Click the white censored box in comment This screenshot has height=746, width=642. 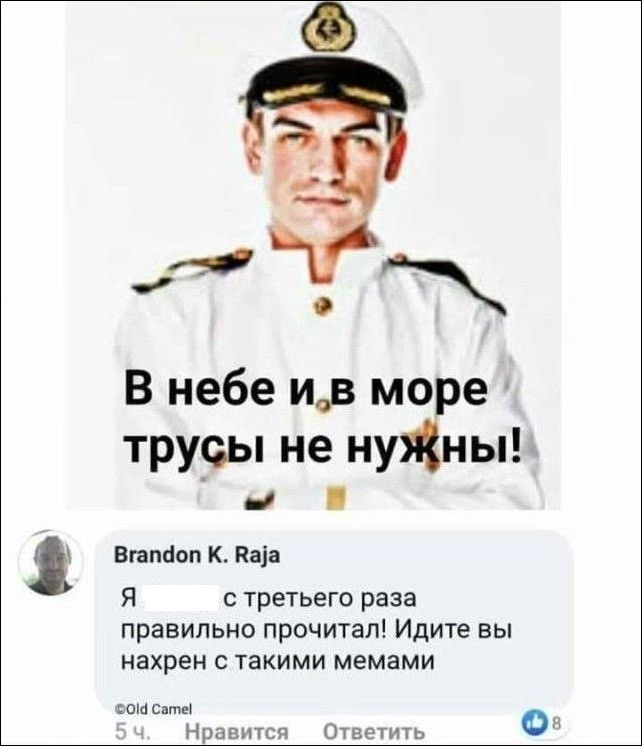pyautogui.click(x=180, y=598)
